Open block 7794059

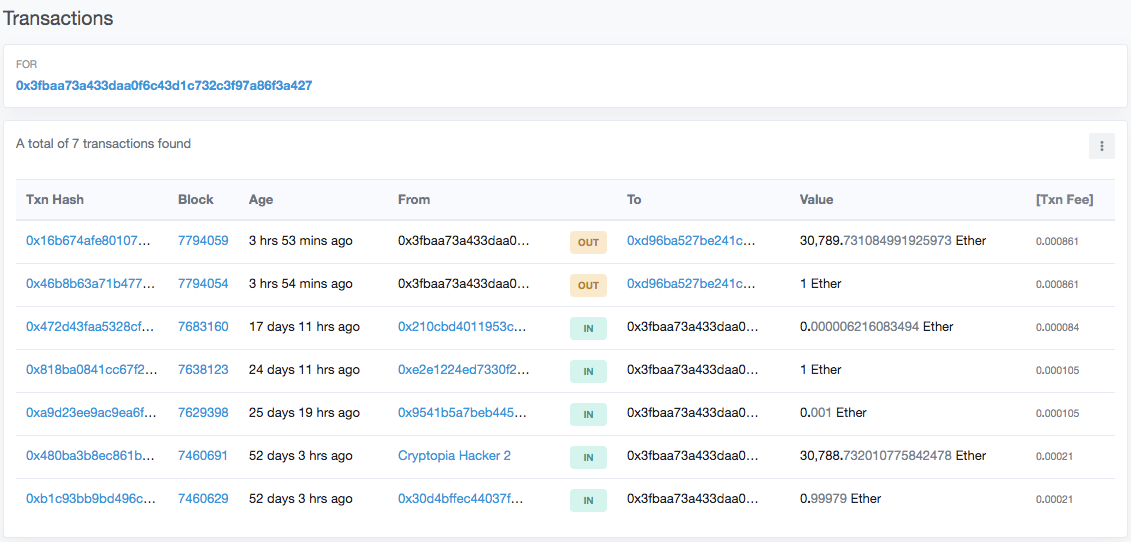coord(203,241)
